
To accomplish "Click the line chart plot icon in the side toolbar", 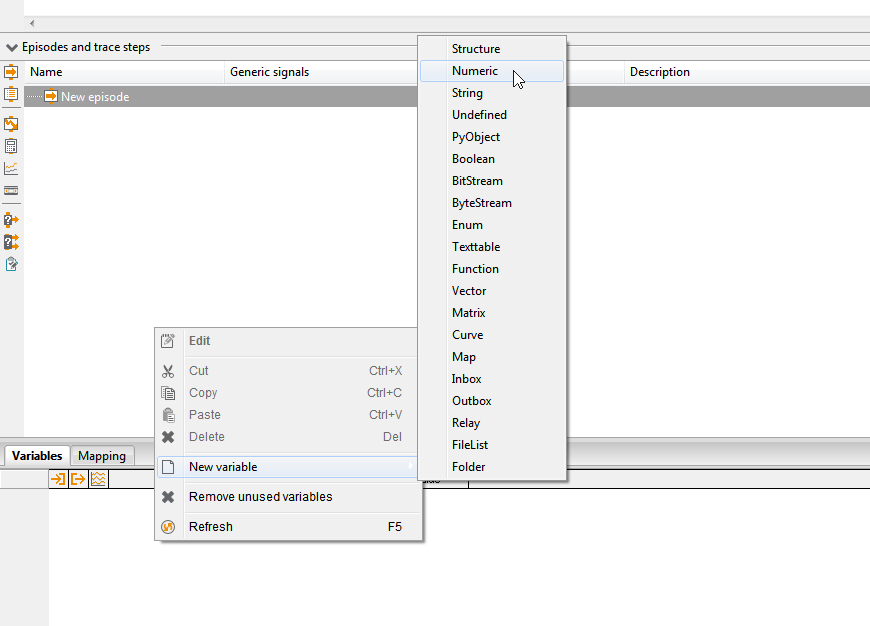I will pos(11,168).
